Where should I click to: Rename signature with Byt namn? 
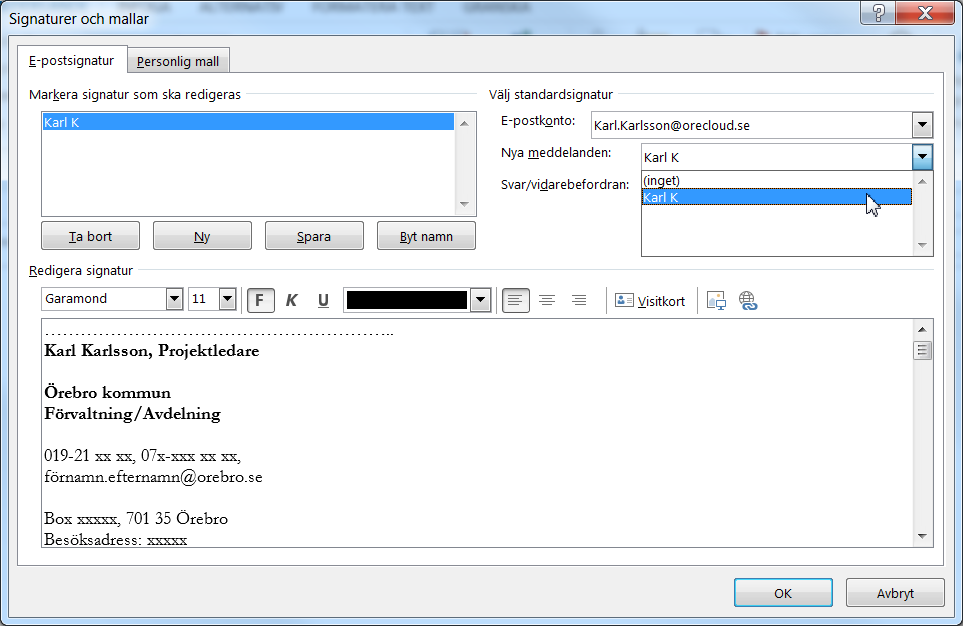(x=426, y=237)
